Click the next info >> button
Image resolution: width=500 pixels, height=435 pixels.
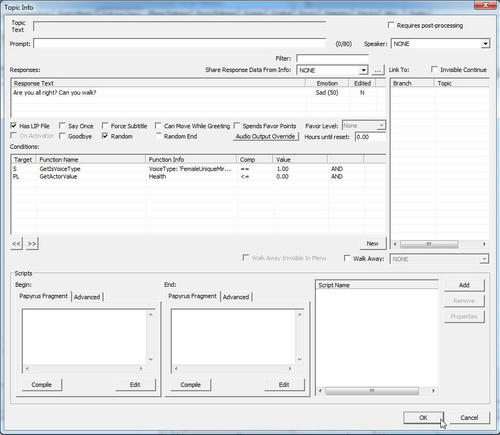coord(32,243)
